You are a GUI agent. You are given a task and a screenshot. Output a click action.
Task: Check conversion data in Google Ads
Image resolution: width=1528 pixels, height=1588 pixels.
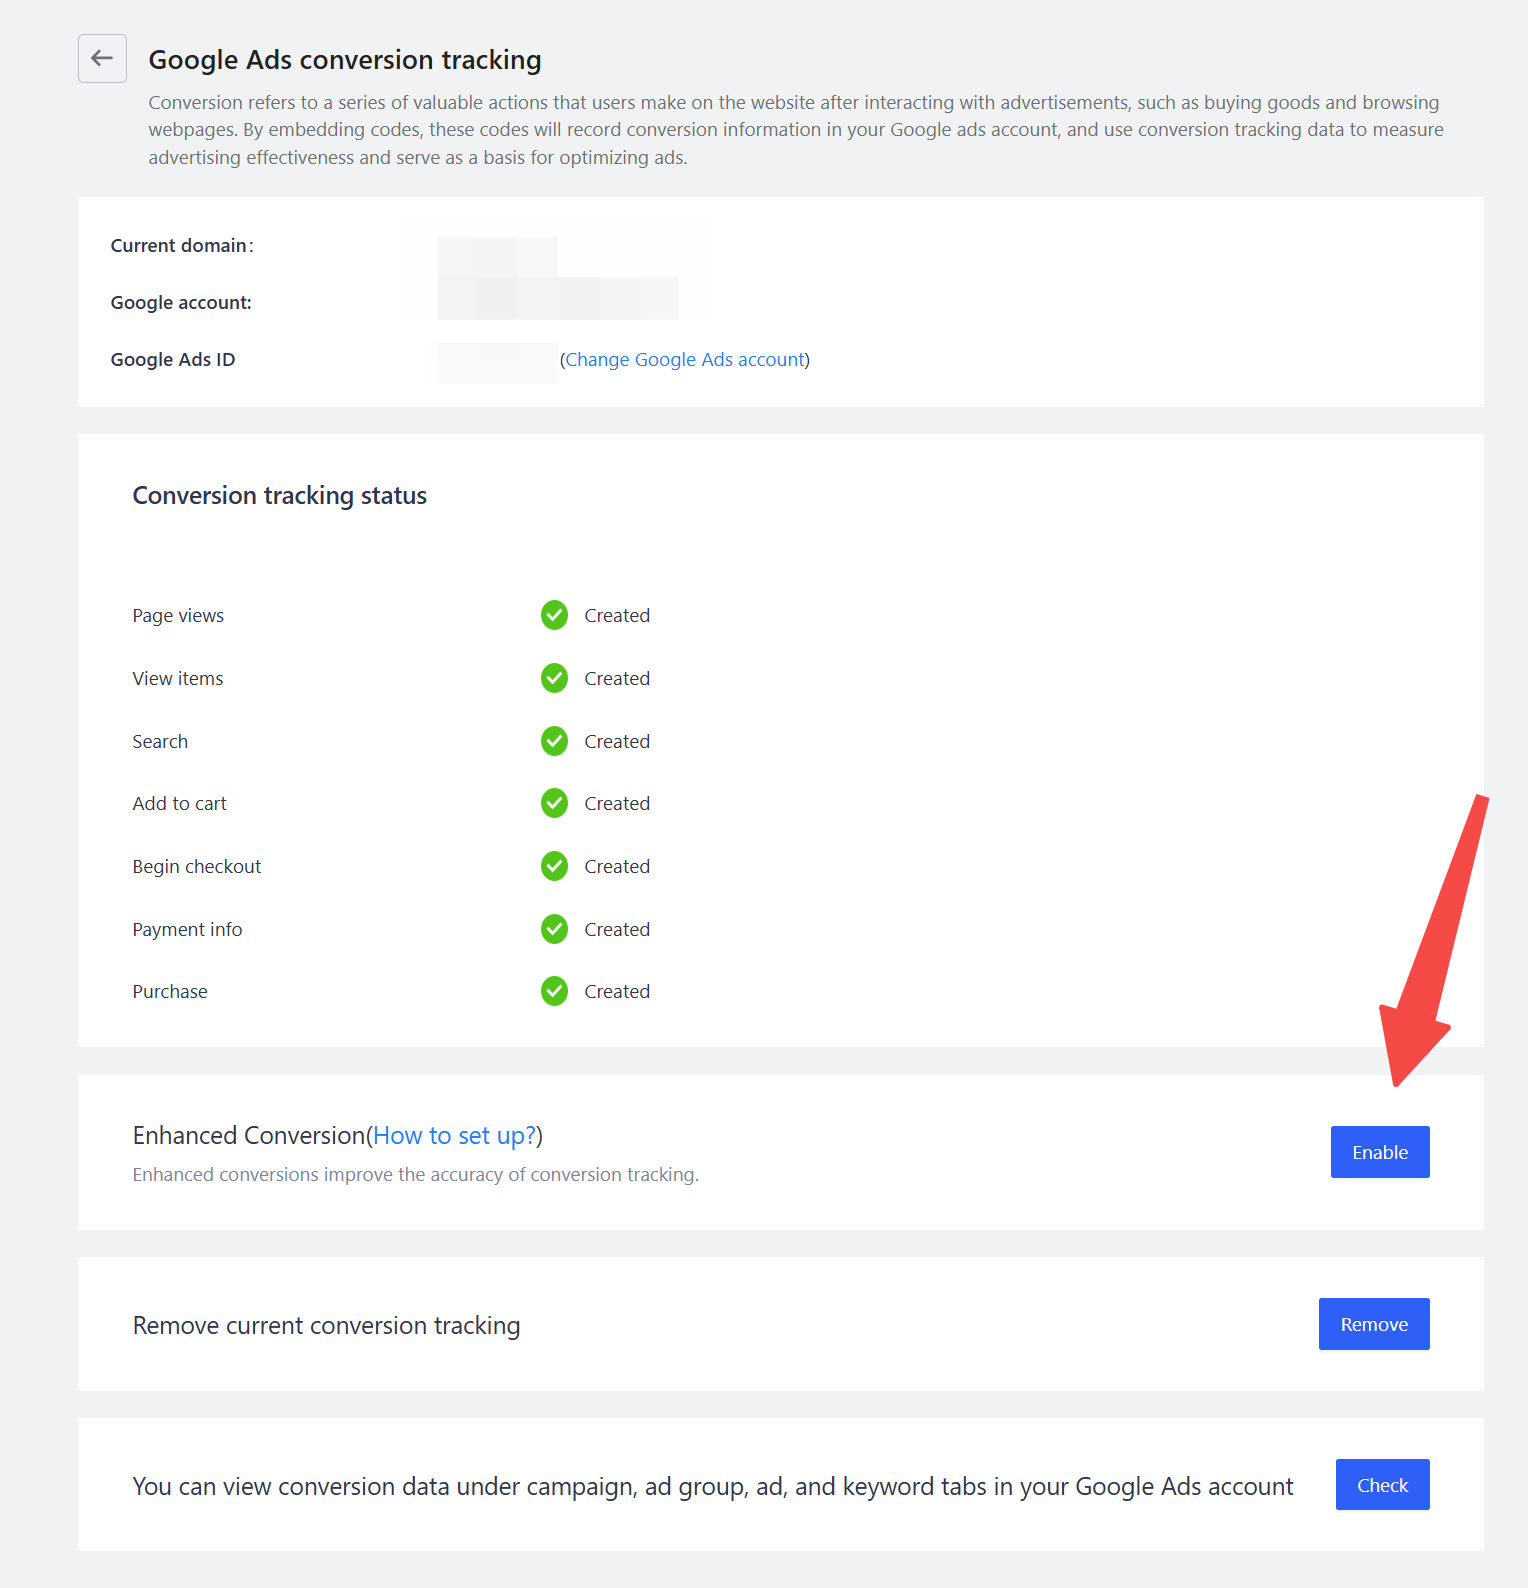(1383, 1485)
